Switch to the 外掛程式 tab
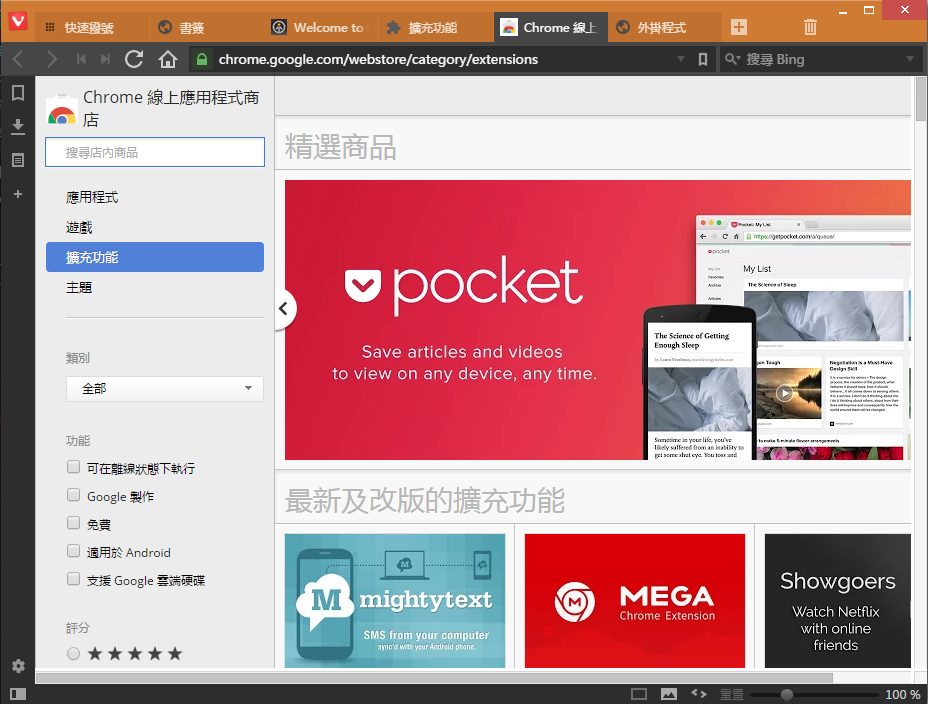The image size is (928, 704). tap(665, 27)
